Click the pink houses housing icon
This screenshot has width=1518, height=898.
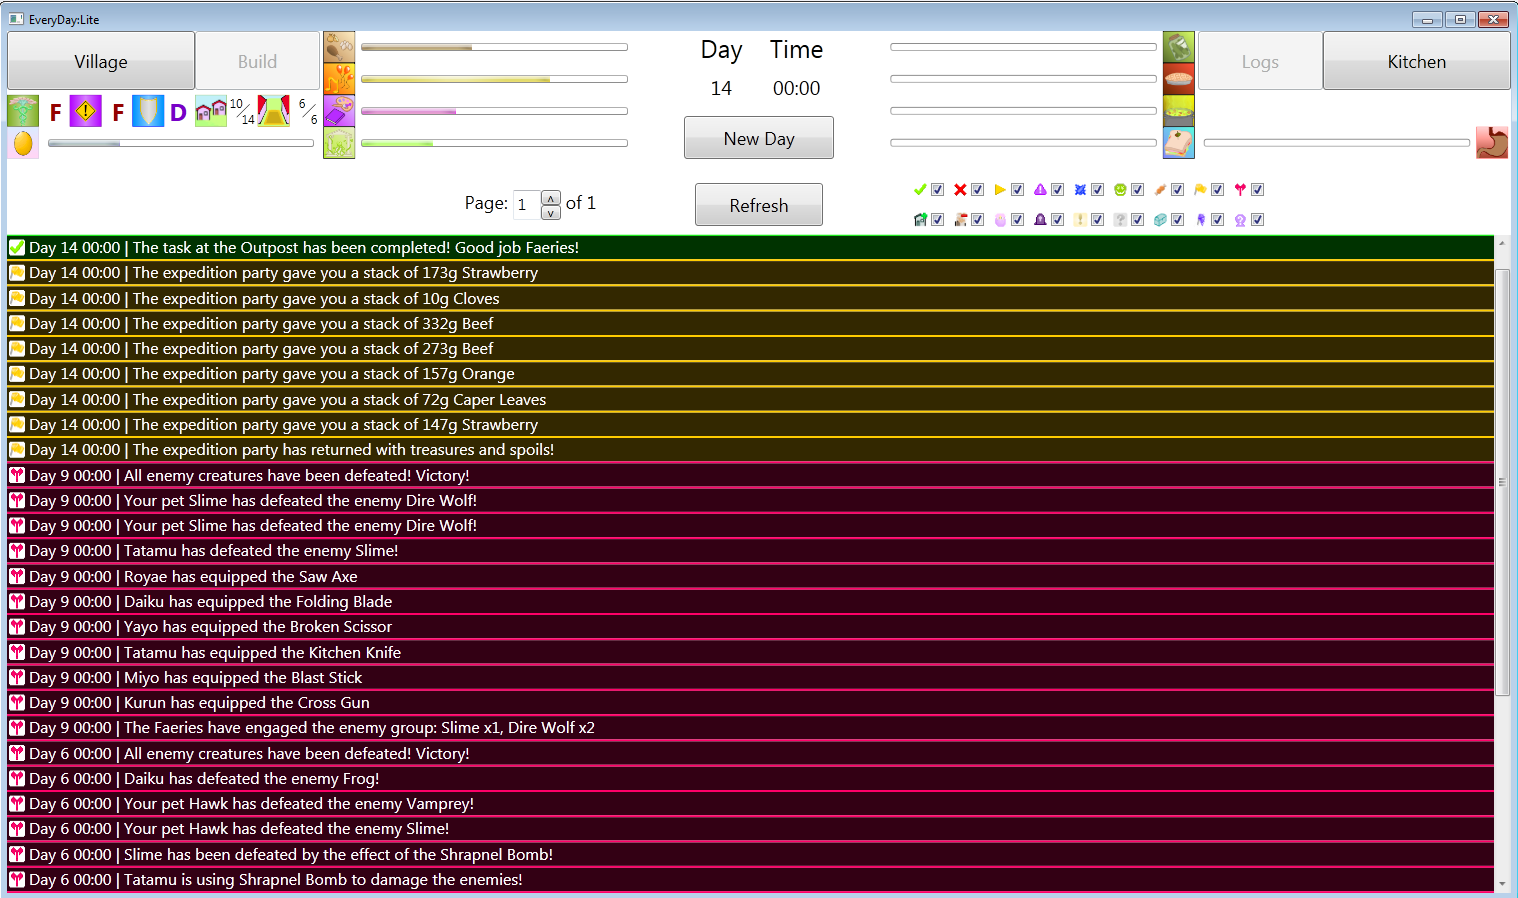(x=210, y=111)
